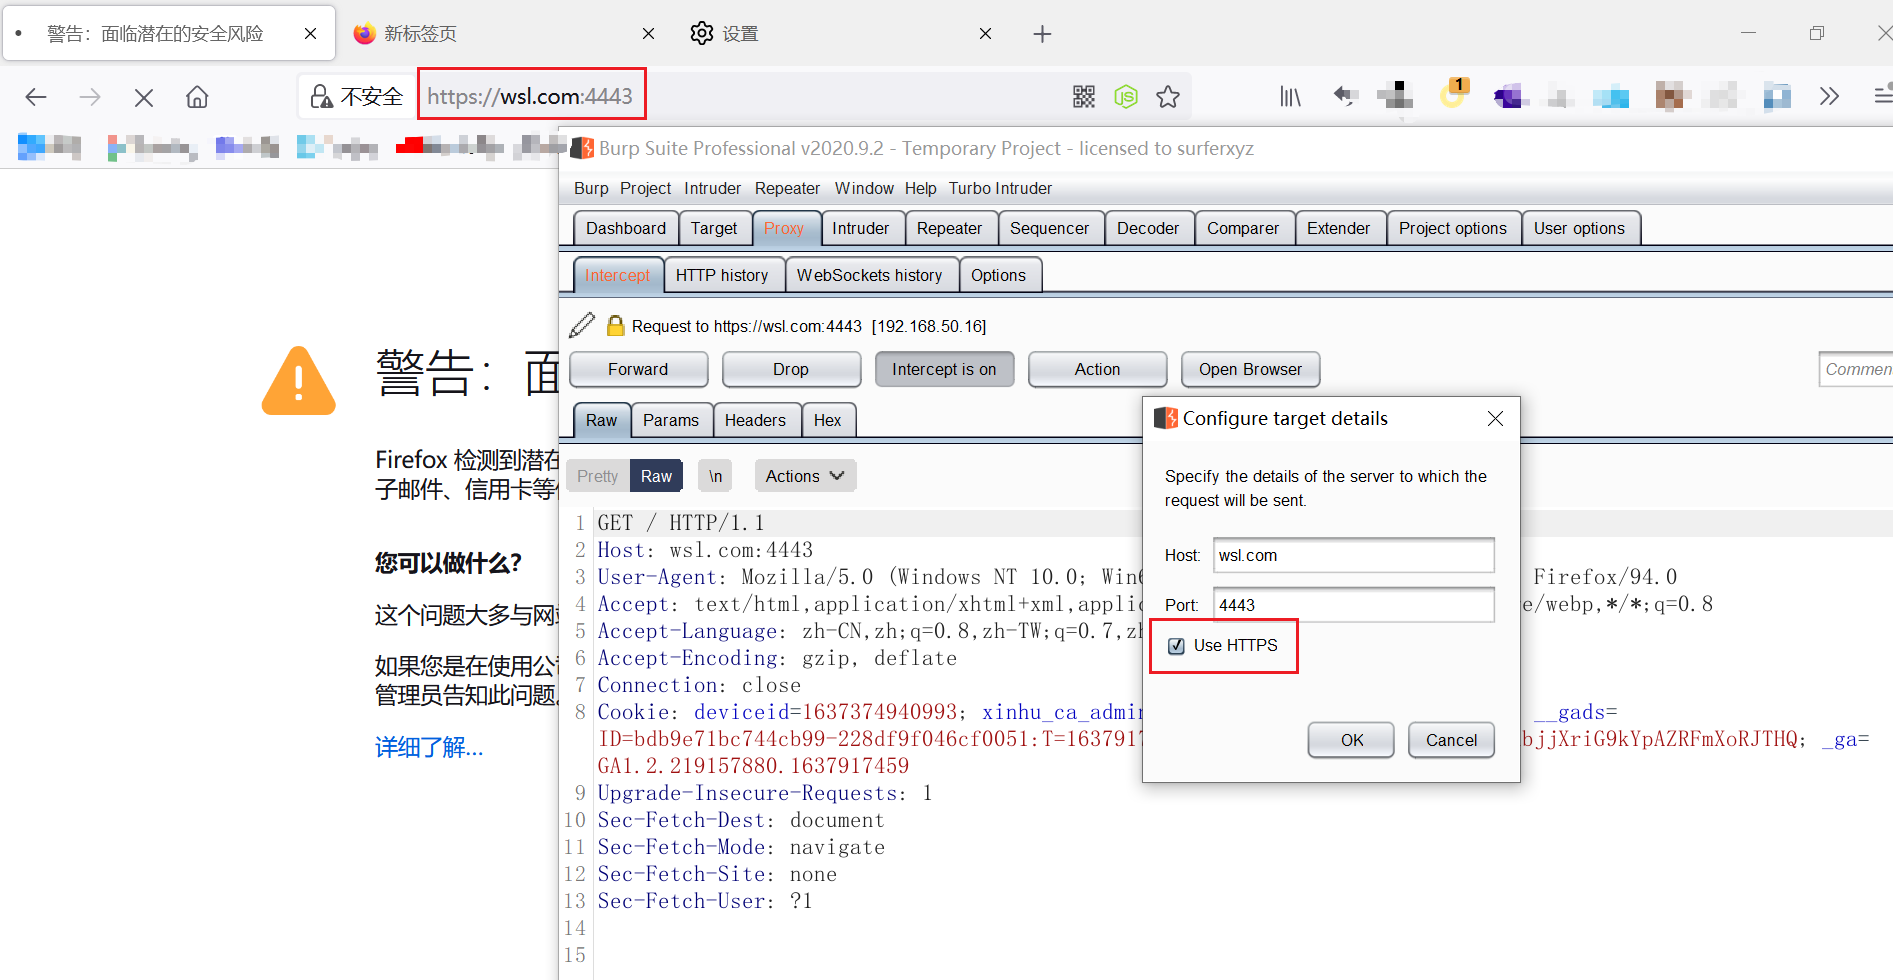Screen dimensions: 1893x980
Task: Open the Comparer tab
Action: click(1243, 228)
